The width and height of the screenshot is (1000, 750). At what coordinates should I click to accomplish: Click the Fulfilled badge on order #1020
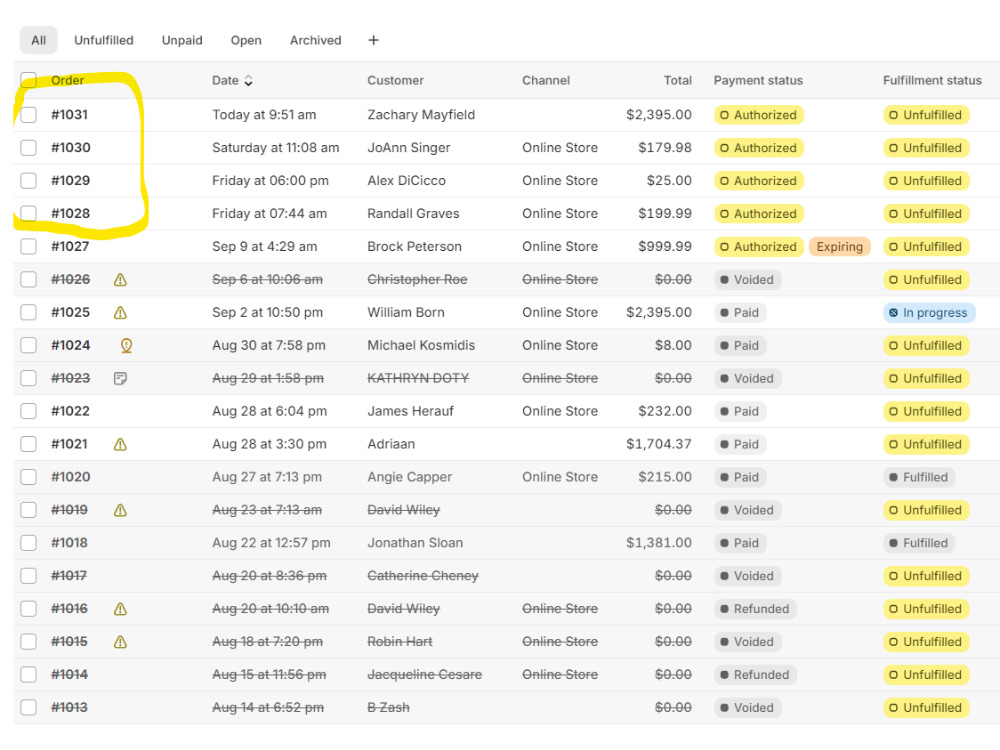pos(919,477)
